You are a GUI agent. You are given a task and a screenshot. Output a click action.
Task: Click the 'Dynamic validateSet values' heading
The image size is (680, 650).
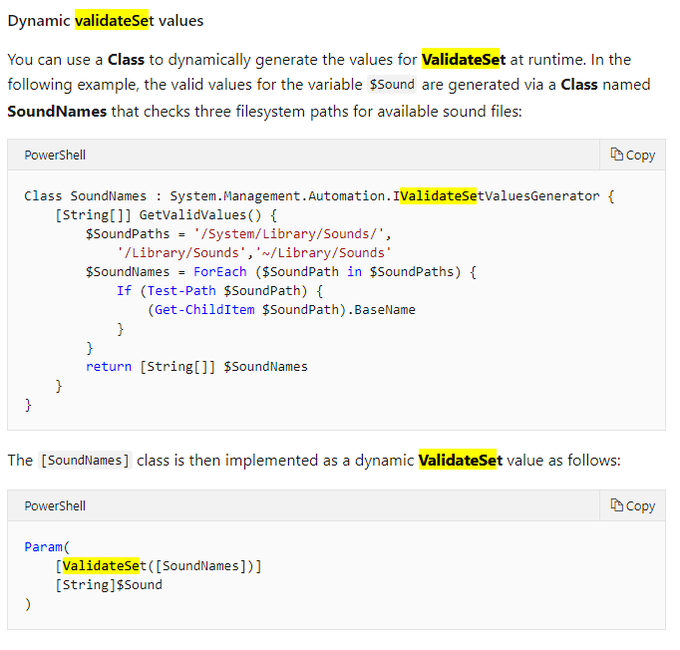pyautogui.click(x=105, y=20)
